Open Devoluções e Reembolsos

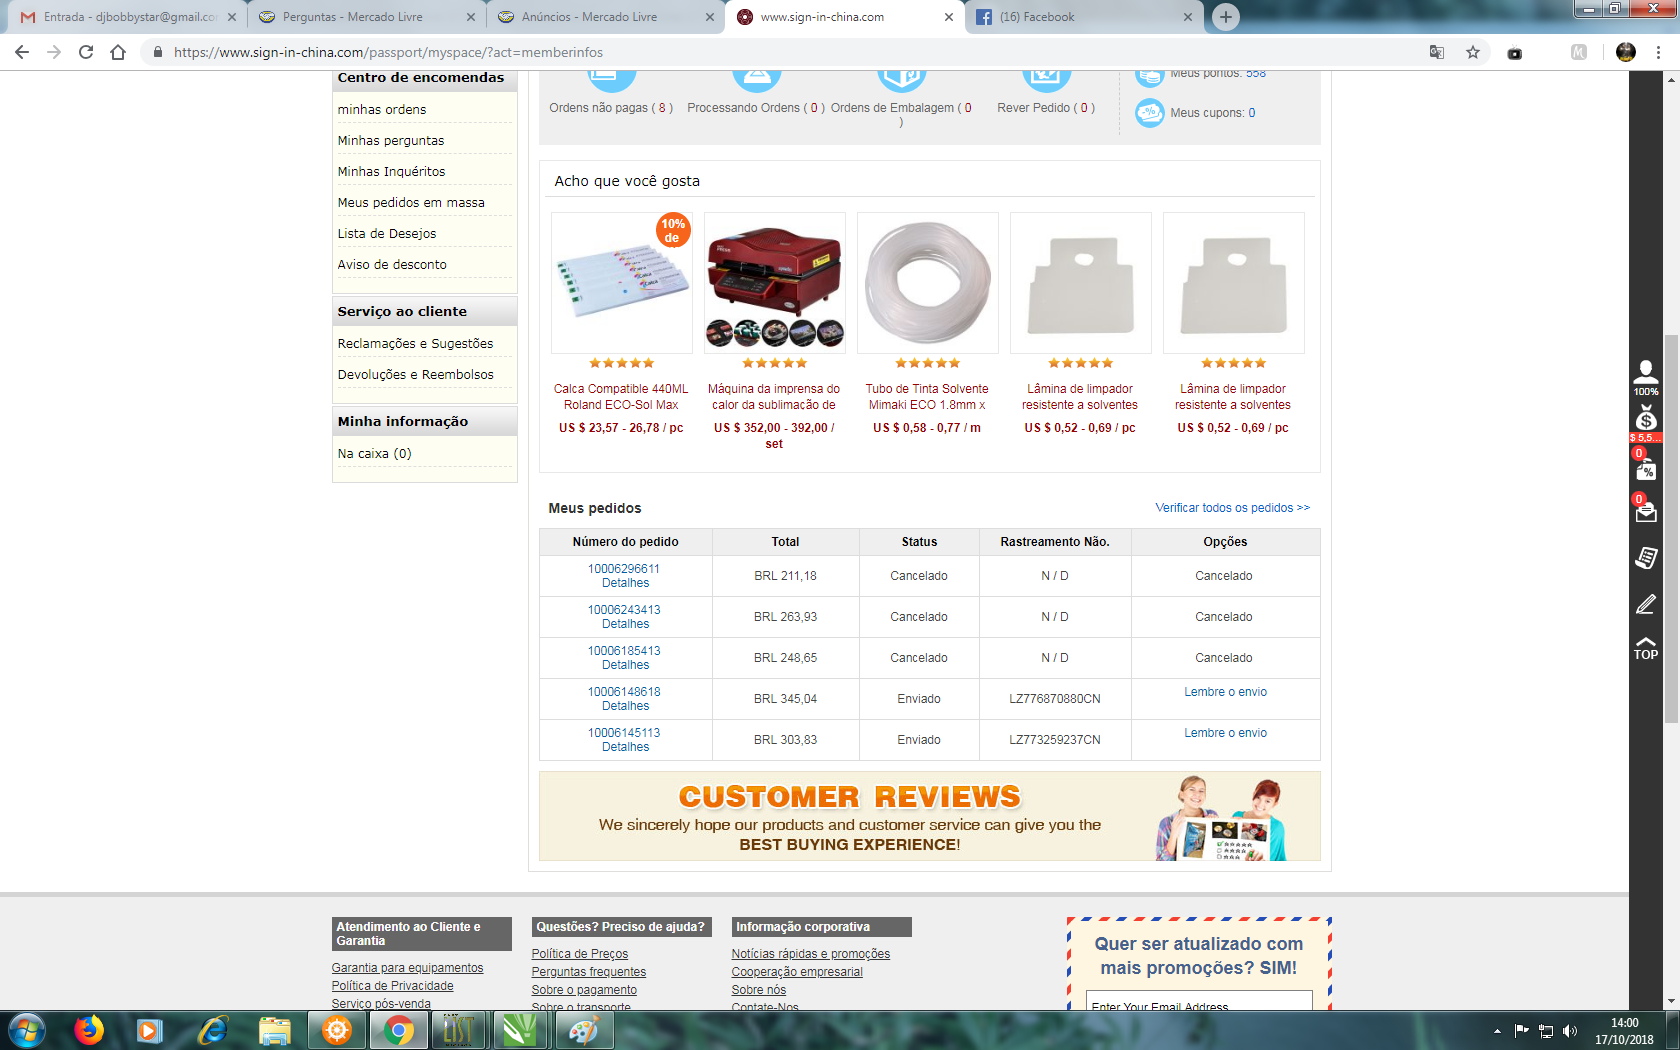[x=416, y=374]
